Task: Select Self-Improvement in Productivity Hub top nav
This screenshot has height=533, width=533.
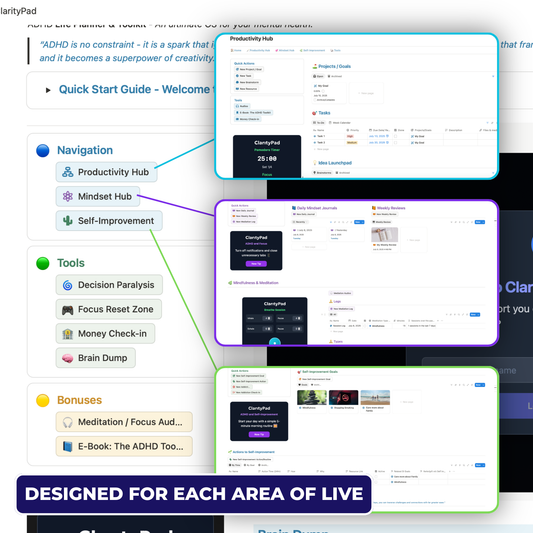Action: pyautogui.click(x=312, y=50)
